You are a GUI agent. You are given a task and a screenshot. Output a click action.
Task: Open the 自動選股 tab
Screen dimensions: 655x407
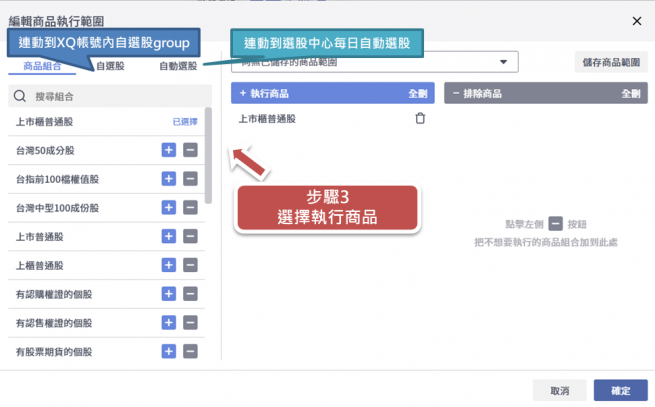[177, 67]
